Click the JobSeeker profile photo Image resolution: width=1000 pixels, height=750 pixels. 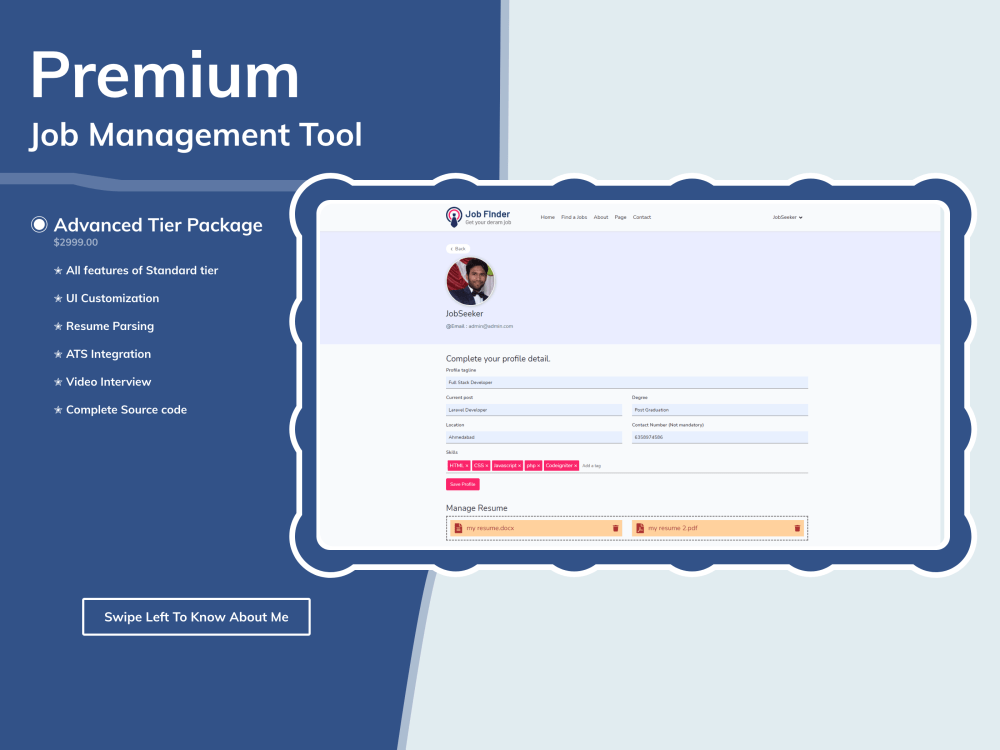(x=470, y=281)
